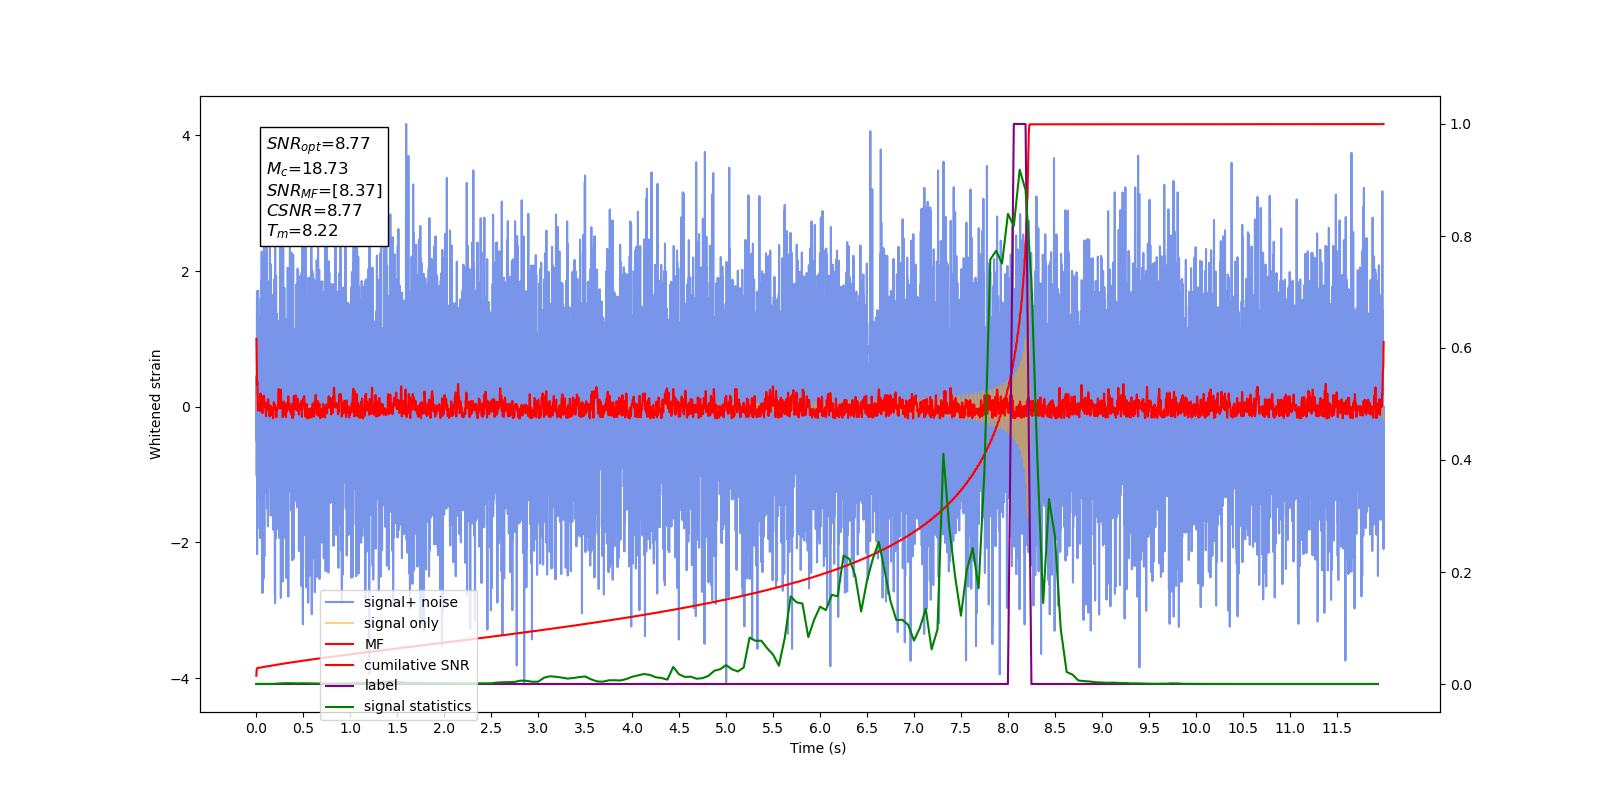Click the right y-axis tick label 0.6
Screen dimensions: 1600x800
1461,348
